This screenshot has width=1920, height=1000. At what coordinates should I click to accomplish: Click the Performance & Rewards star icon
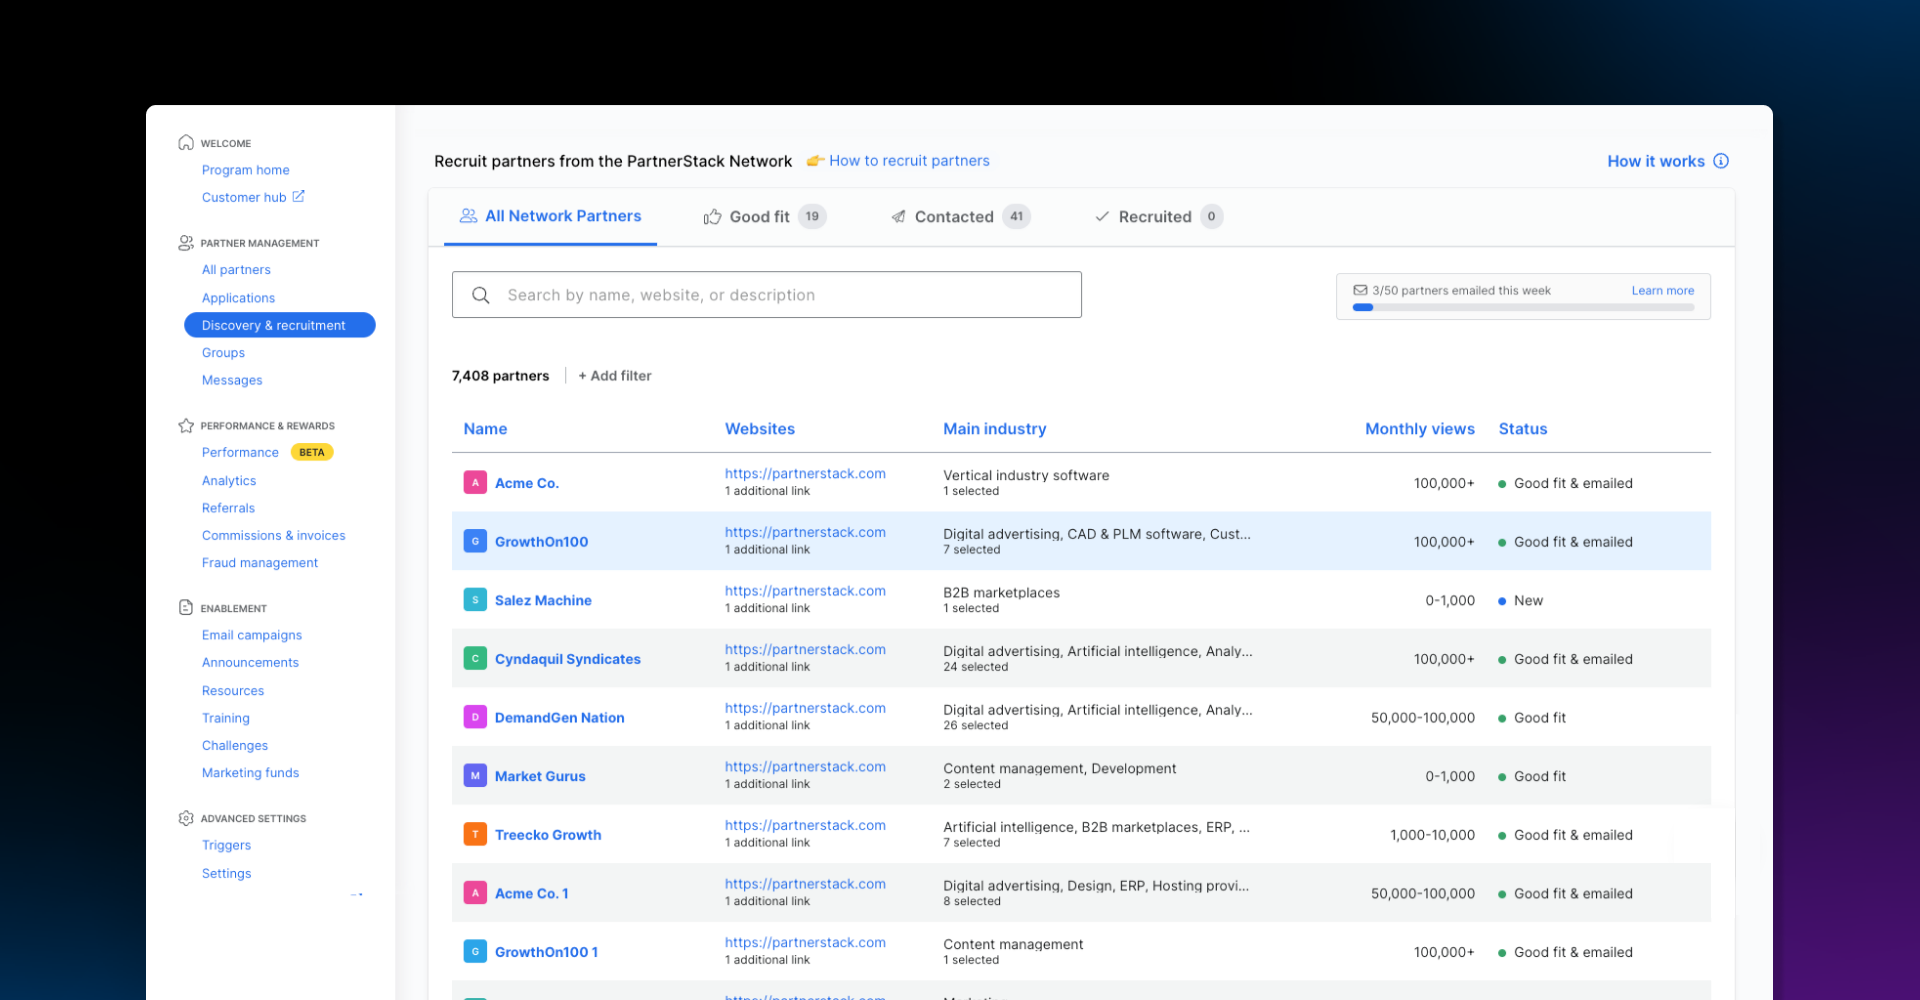tap(186, 426)
